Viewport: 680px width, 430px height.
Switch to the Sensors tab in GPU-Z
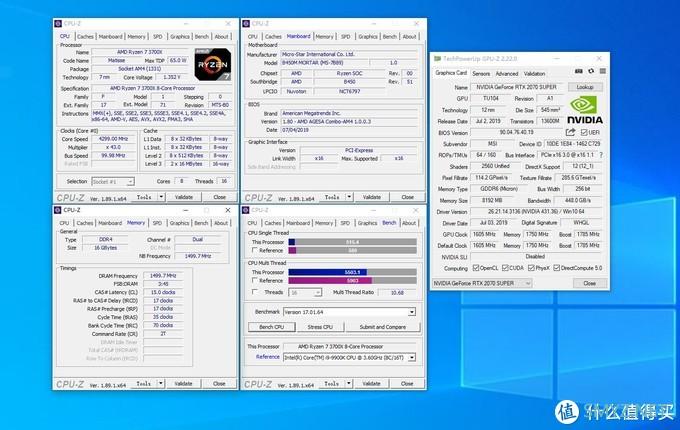(x=481, y=74)
